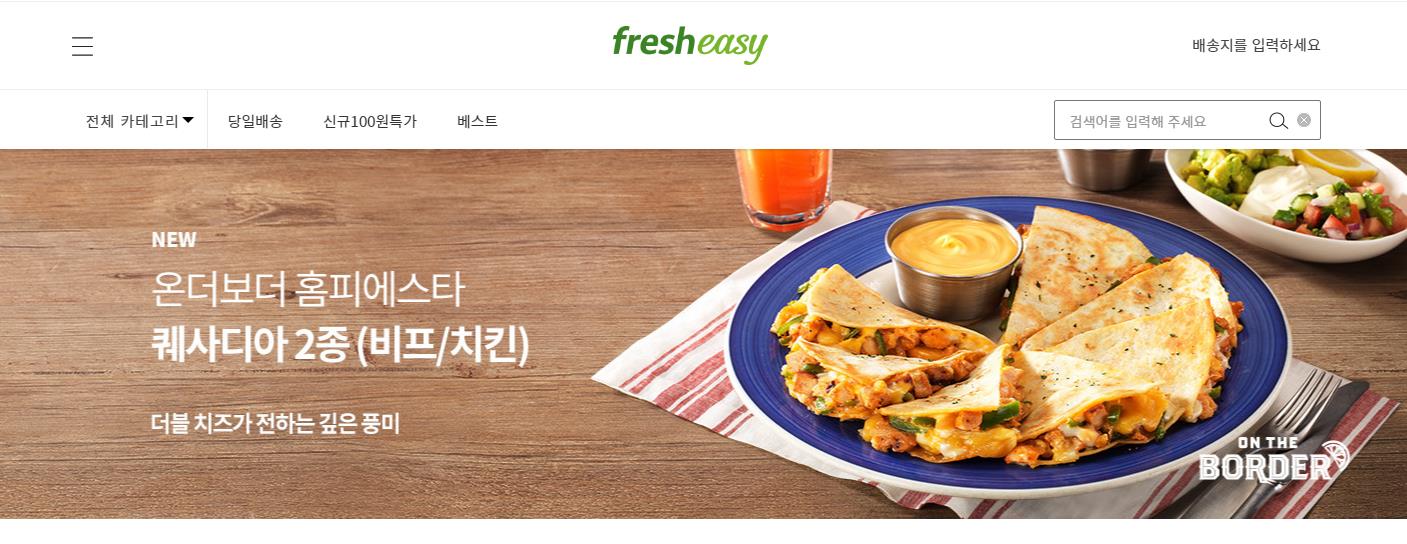Open the hamburger menu icon
Image resolution: width=1407 pixels, height=544 pixels.
[82, 46]
